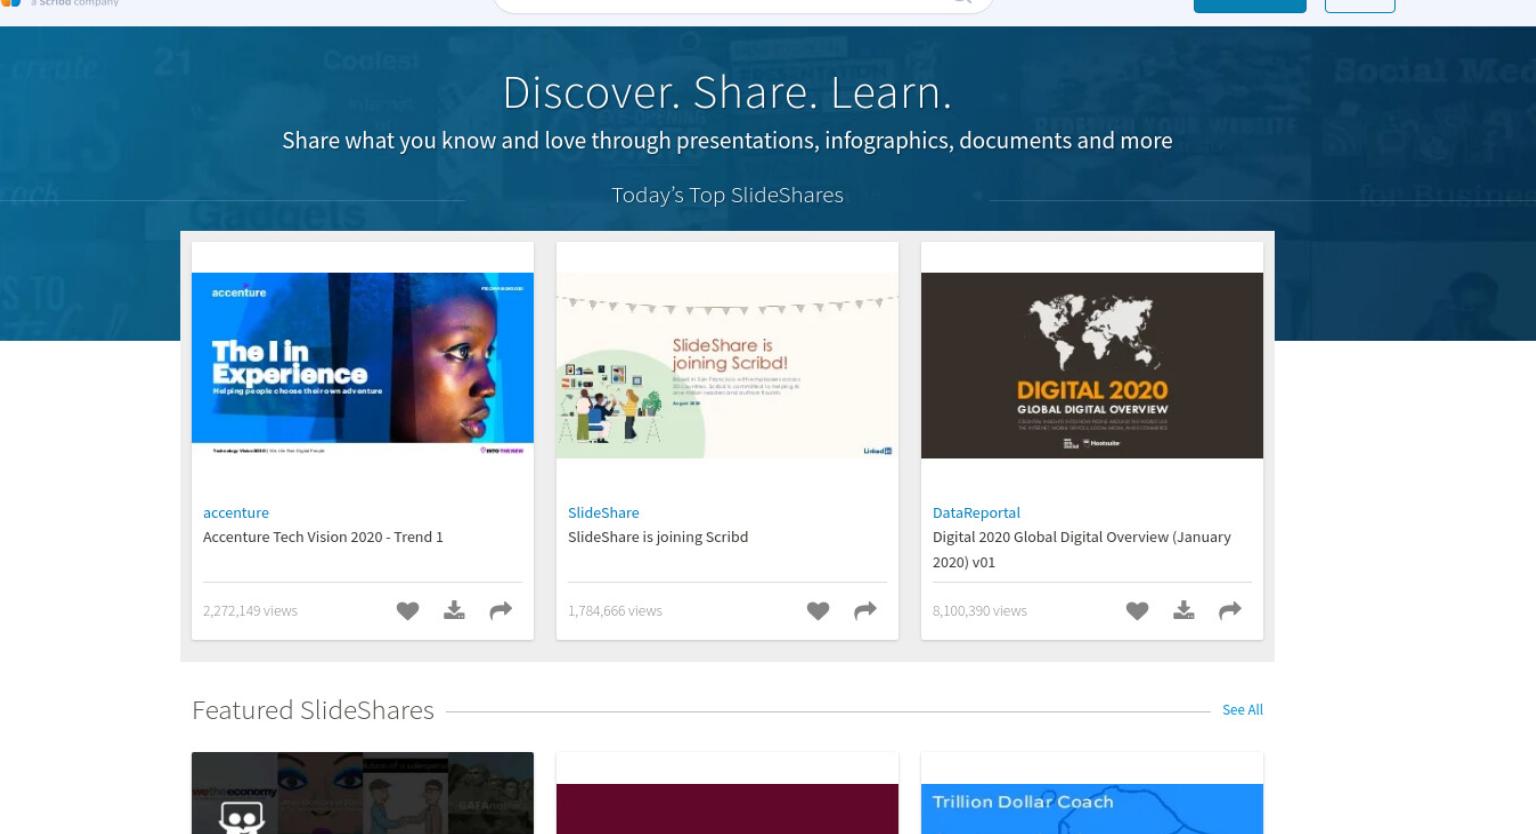Share the SlideShare is joining Scribd deck
The width and height of the screenshot is (1536, 834).
[865, 610]
